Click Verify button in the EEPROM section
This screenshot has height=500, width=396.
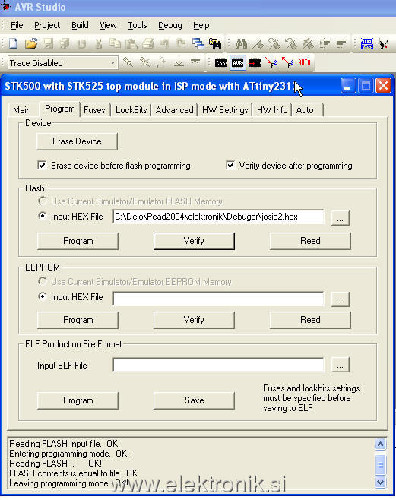click(x=194, y=320)
